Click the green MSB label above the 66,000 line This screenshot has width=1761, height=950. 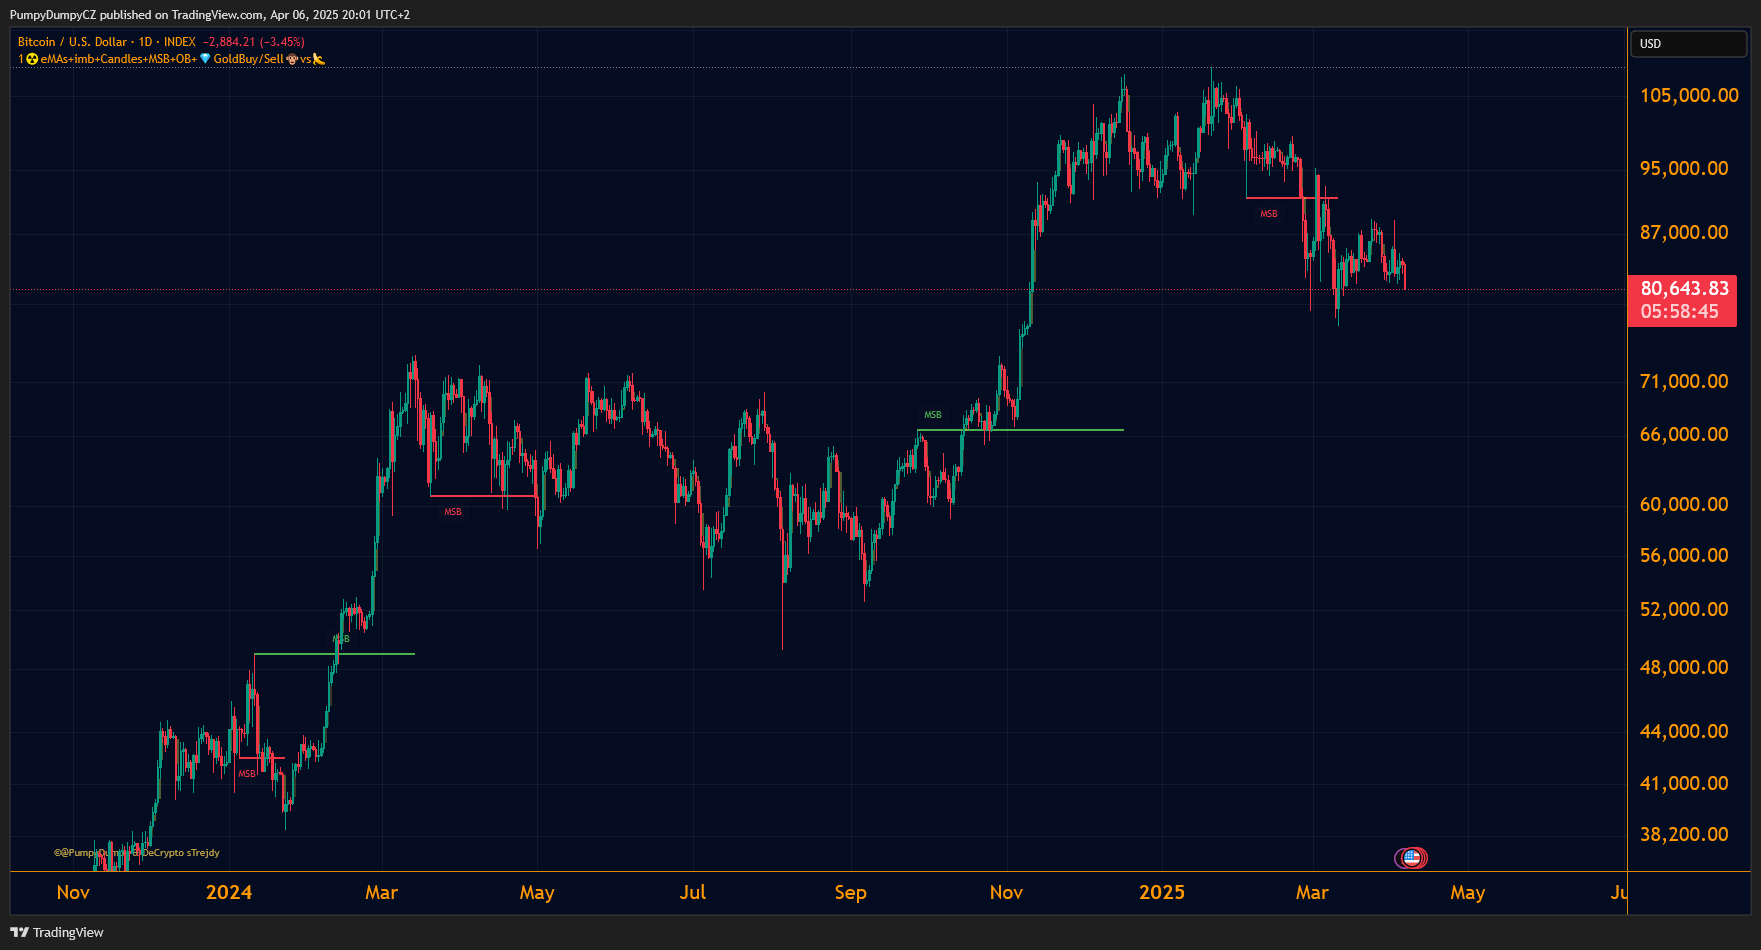click(933, 415)
